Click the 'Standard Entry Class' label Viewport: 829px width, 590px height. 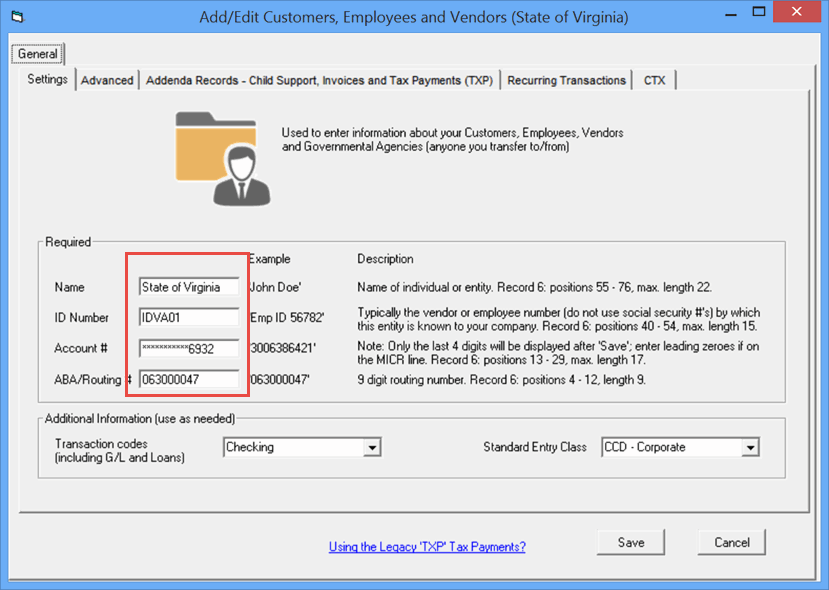coord(535,447)
